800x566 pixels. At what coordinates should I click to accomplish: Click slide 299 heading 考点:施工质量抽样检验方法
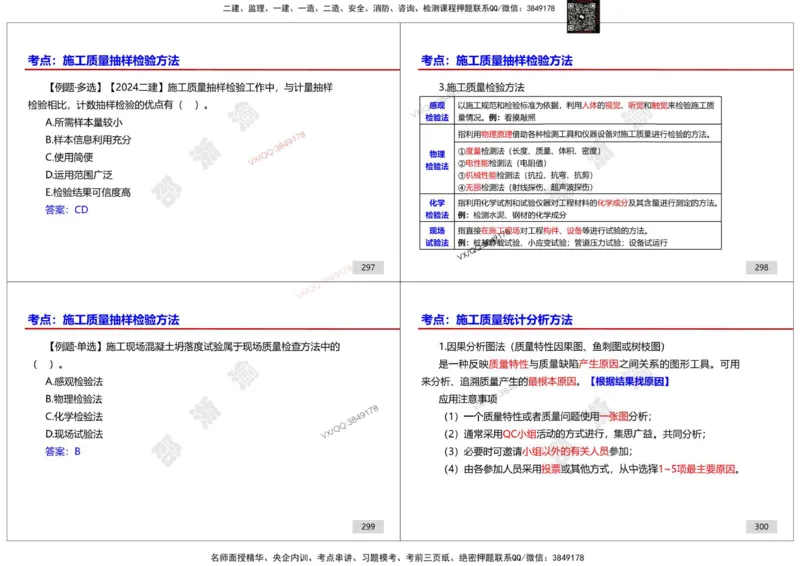(104, 320)
